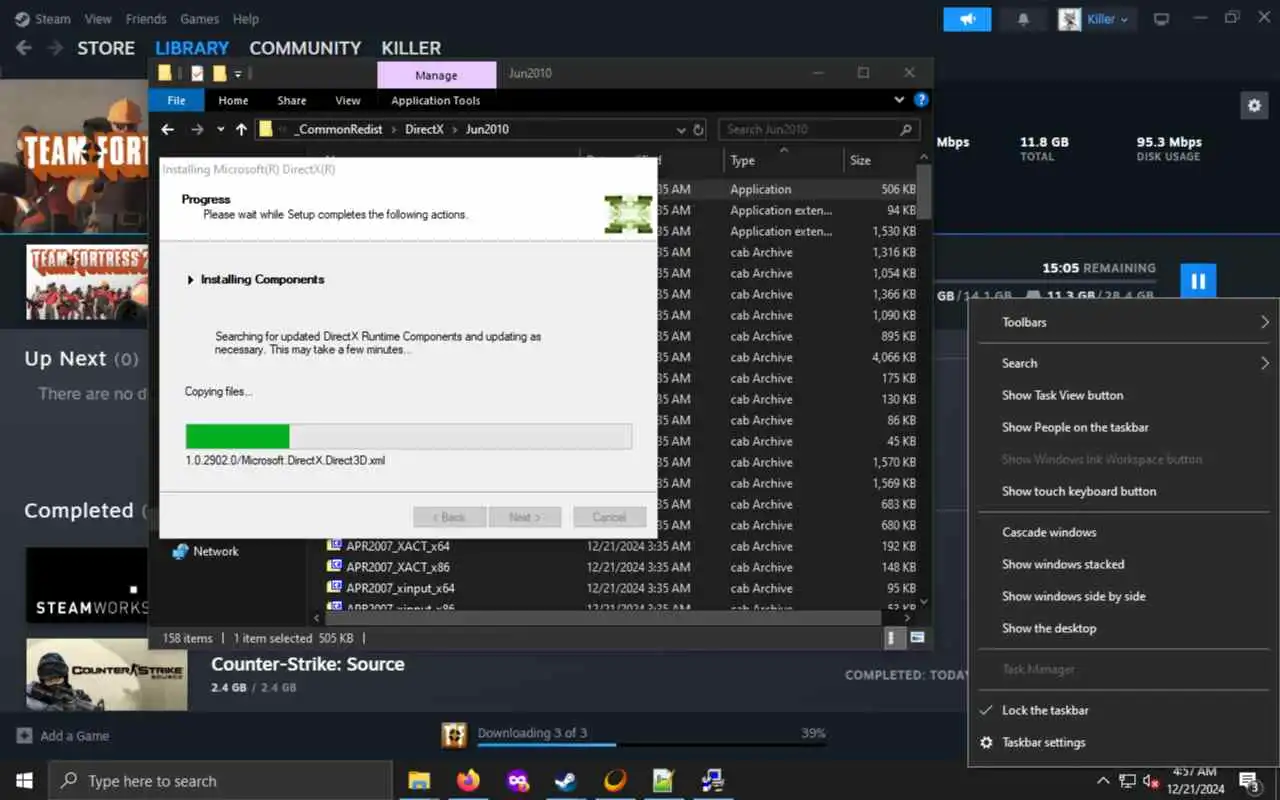Expand the Explorer ribbon chevron
1280x800 pixels.
900,100
